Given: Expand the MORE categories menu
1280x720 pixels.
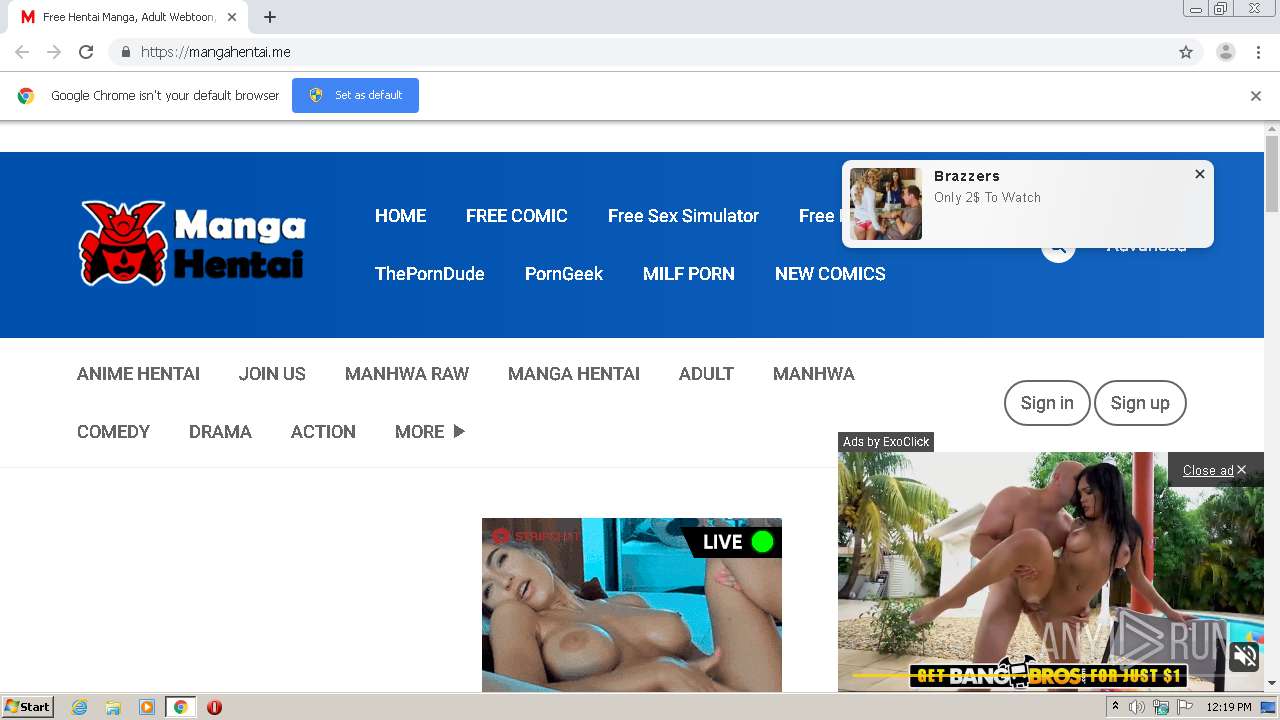Looking at the screenshot, I should coord(430,432).
